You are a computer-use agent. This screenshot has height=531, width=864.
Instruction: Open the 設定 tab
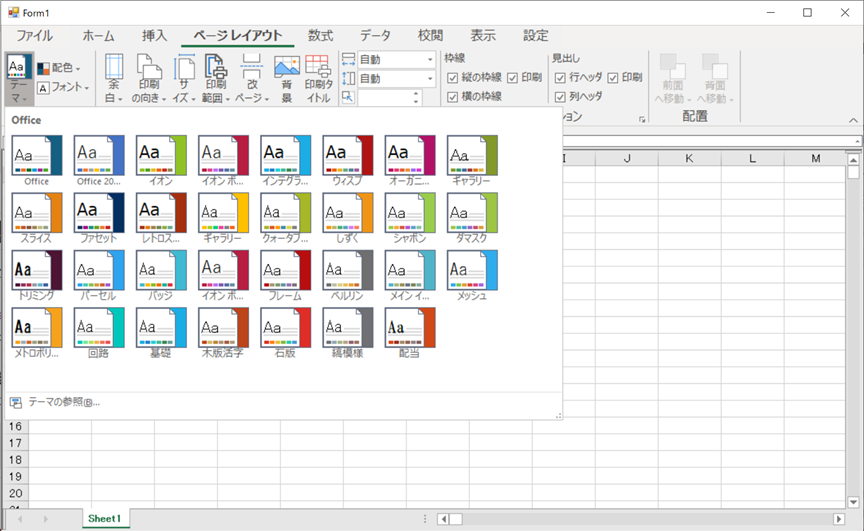click(x=536, y=36)
